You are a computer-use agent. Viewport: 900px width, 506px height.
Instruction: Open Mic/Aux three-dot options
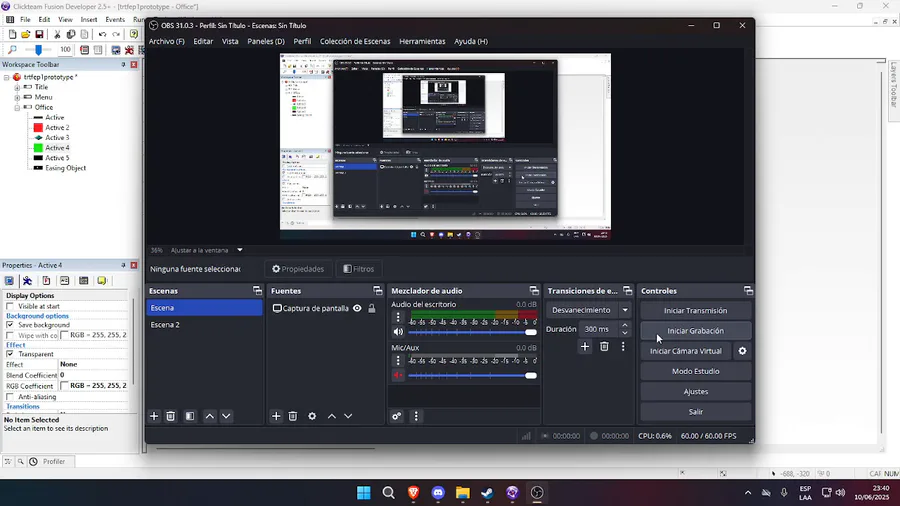point(398,360)
